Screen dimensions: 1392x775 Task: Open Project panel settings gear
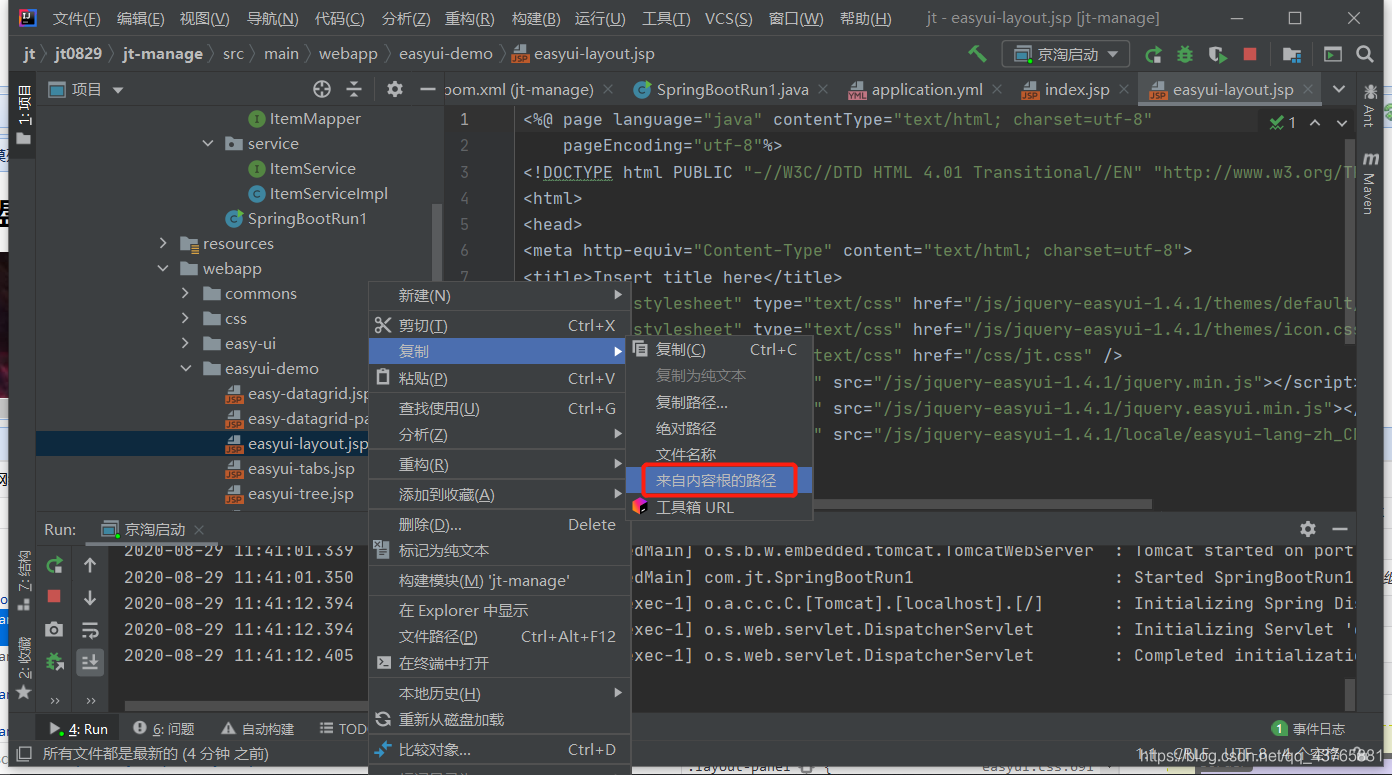(x=394, y=89)
